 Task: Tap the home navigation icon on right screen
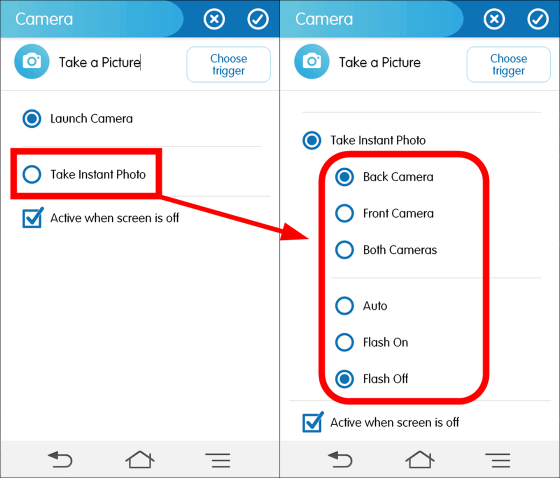click(x=420, y=459)
